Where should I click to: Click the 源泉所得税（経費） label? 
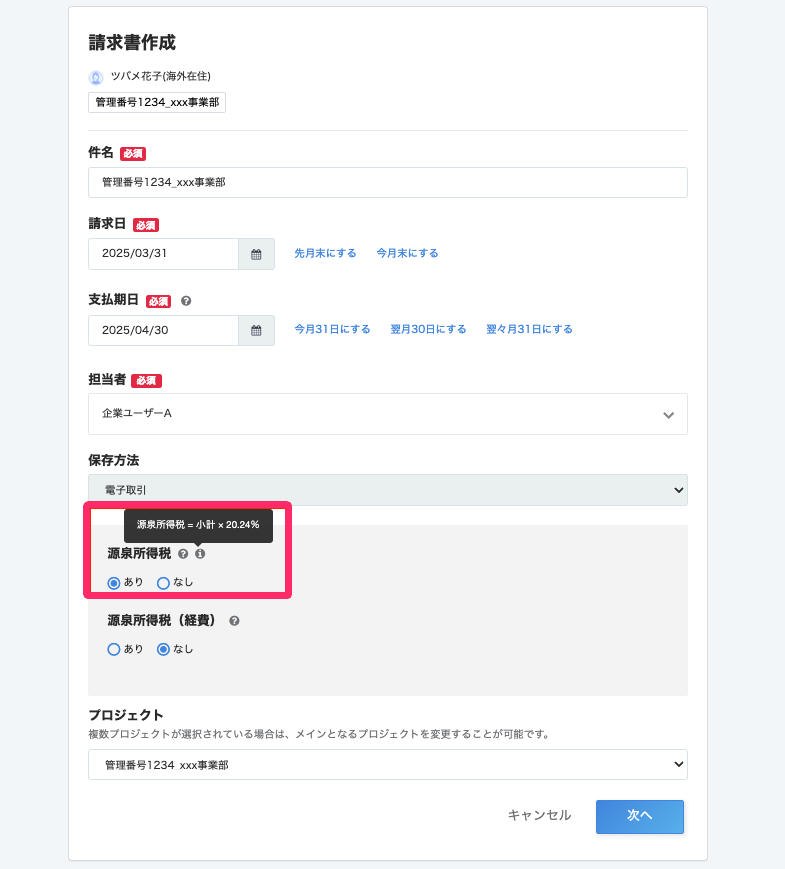(161, 621)
